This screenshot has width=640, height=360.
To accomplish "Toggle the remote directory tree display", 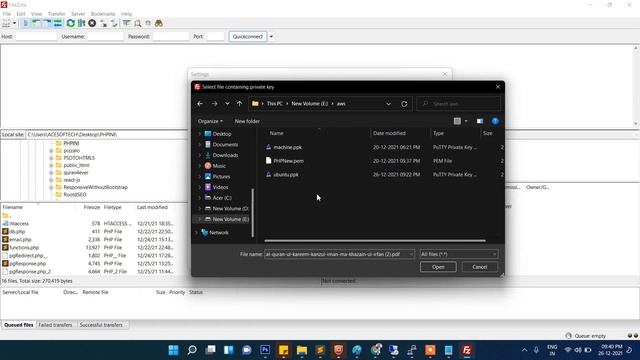I will tap(47, 23).
